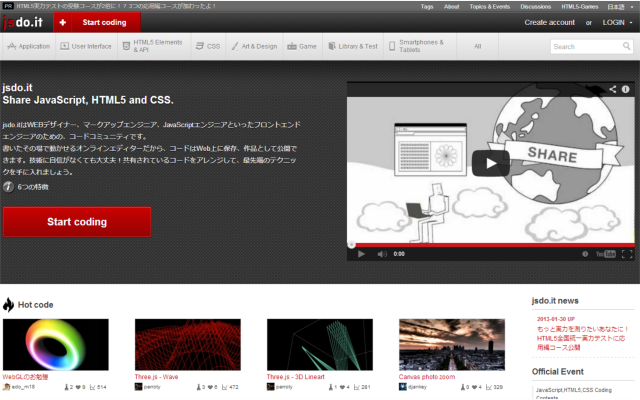Click the Search input field

pos(586,47)
